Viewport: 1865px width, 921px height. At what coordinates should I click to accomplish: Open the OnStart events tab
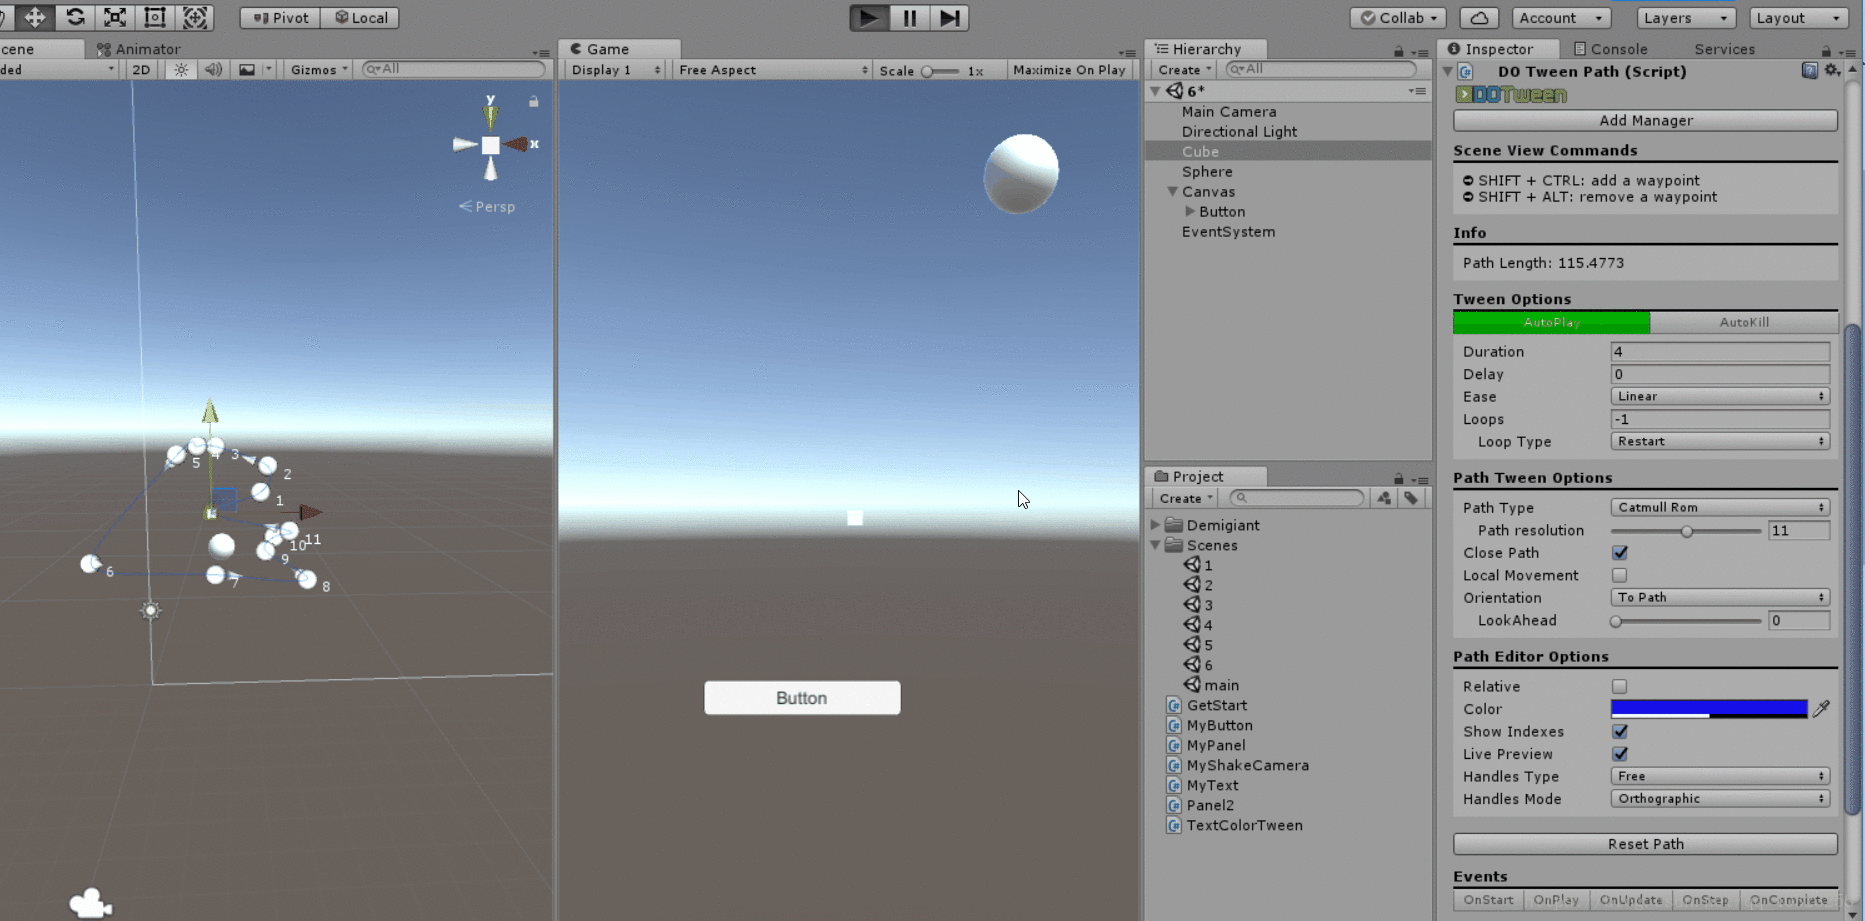1488,900
